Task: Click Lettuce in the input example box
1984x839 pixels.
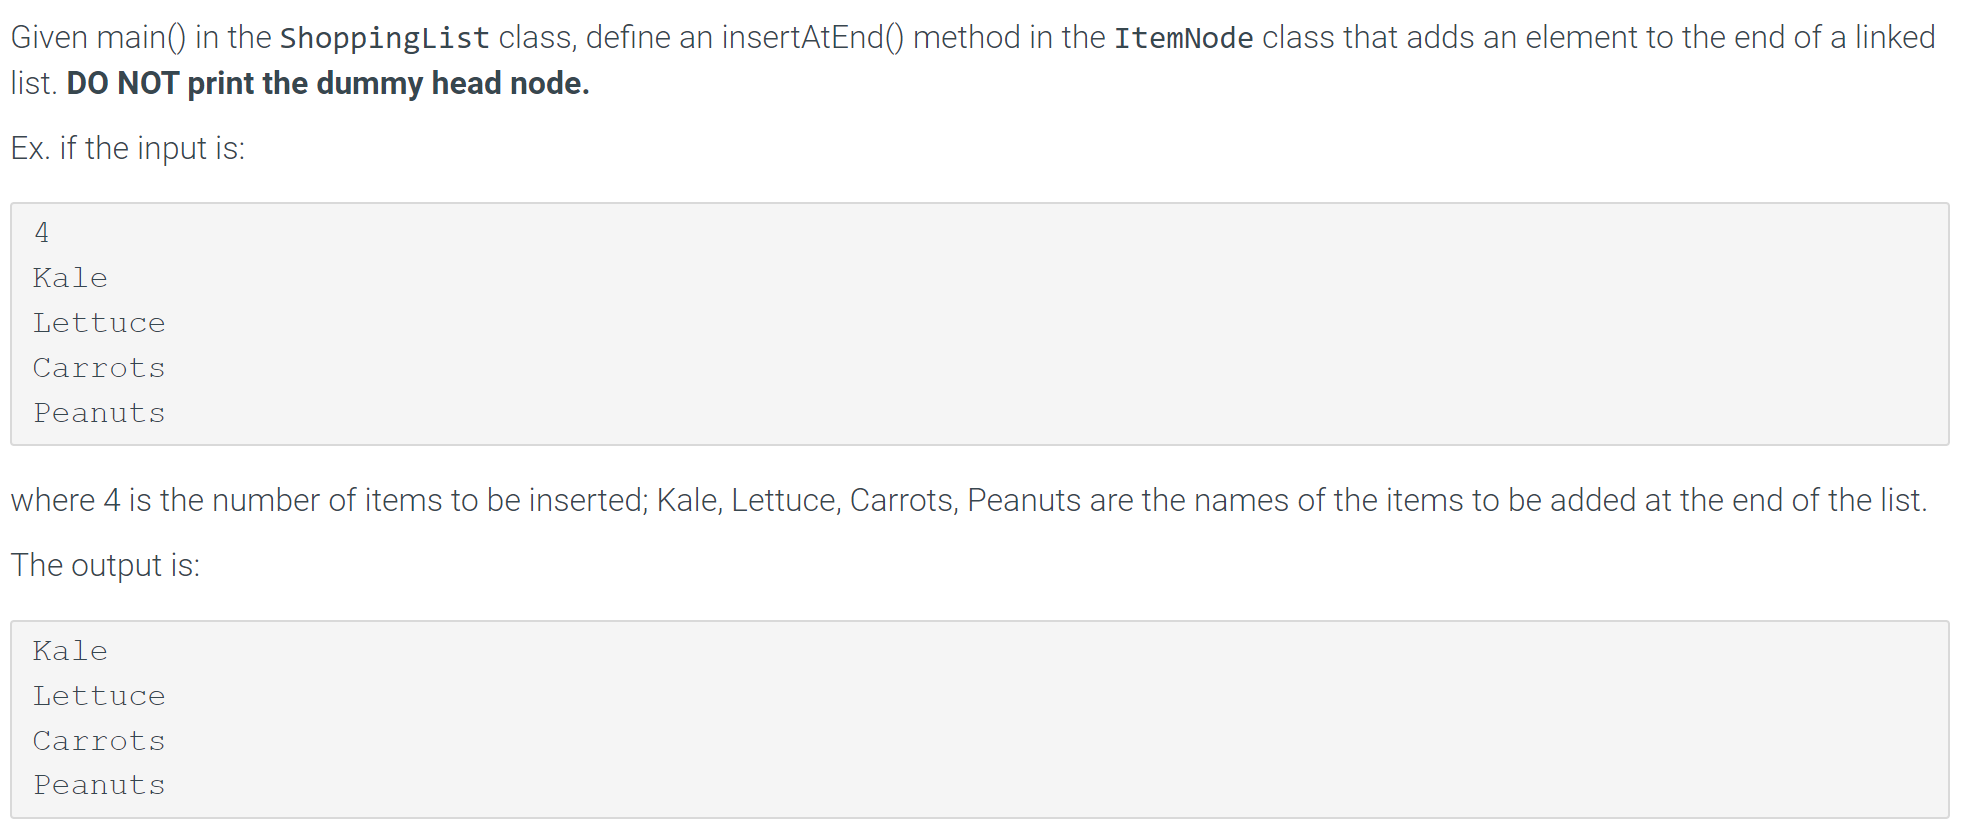Action: [x=99, y=323]
